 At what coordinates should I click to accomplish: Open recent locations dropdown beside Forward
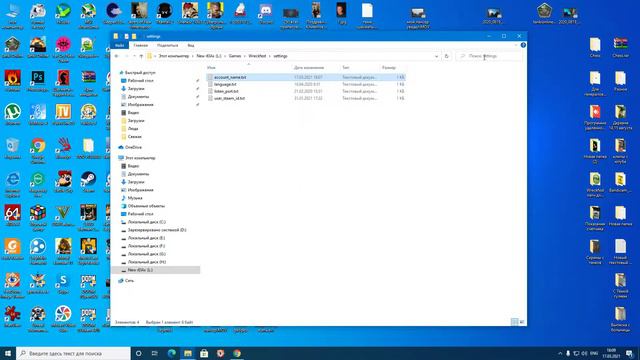(x=134, y=56)
